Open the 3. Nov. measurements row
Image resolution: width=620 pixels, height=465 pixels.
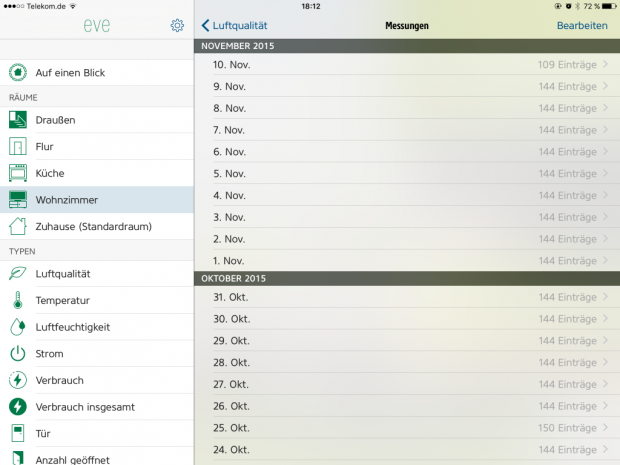coord(407,217)
